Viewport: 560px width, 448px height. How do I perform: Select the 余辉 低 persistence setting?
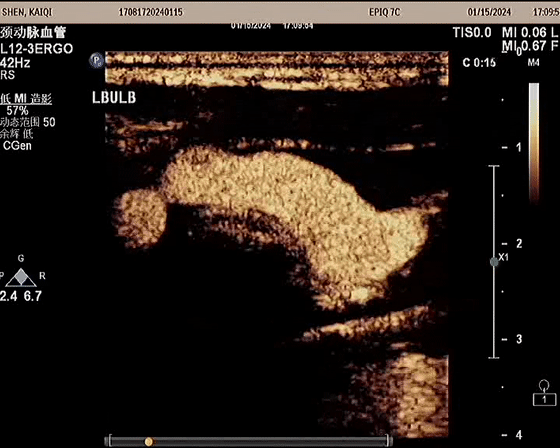[16, 134]
